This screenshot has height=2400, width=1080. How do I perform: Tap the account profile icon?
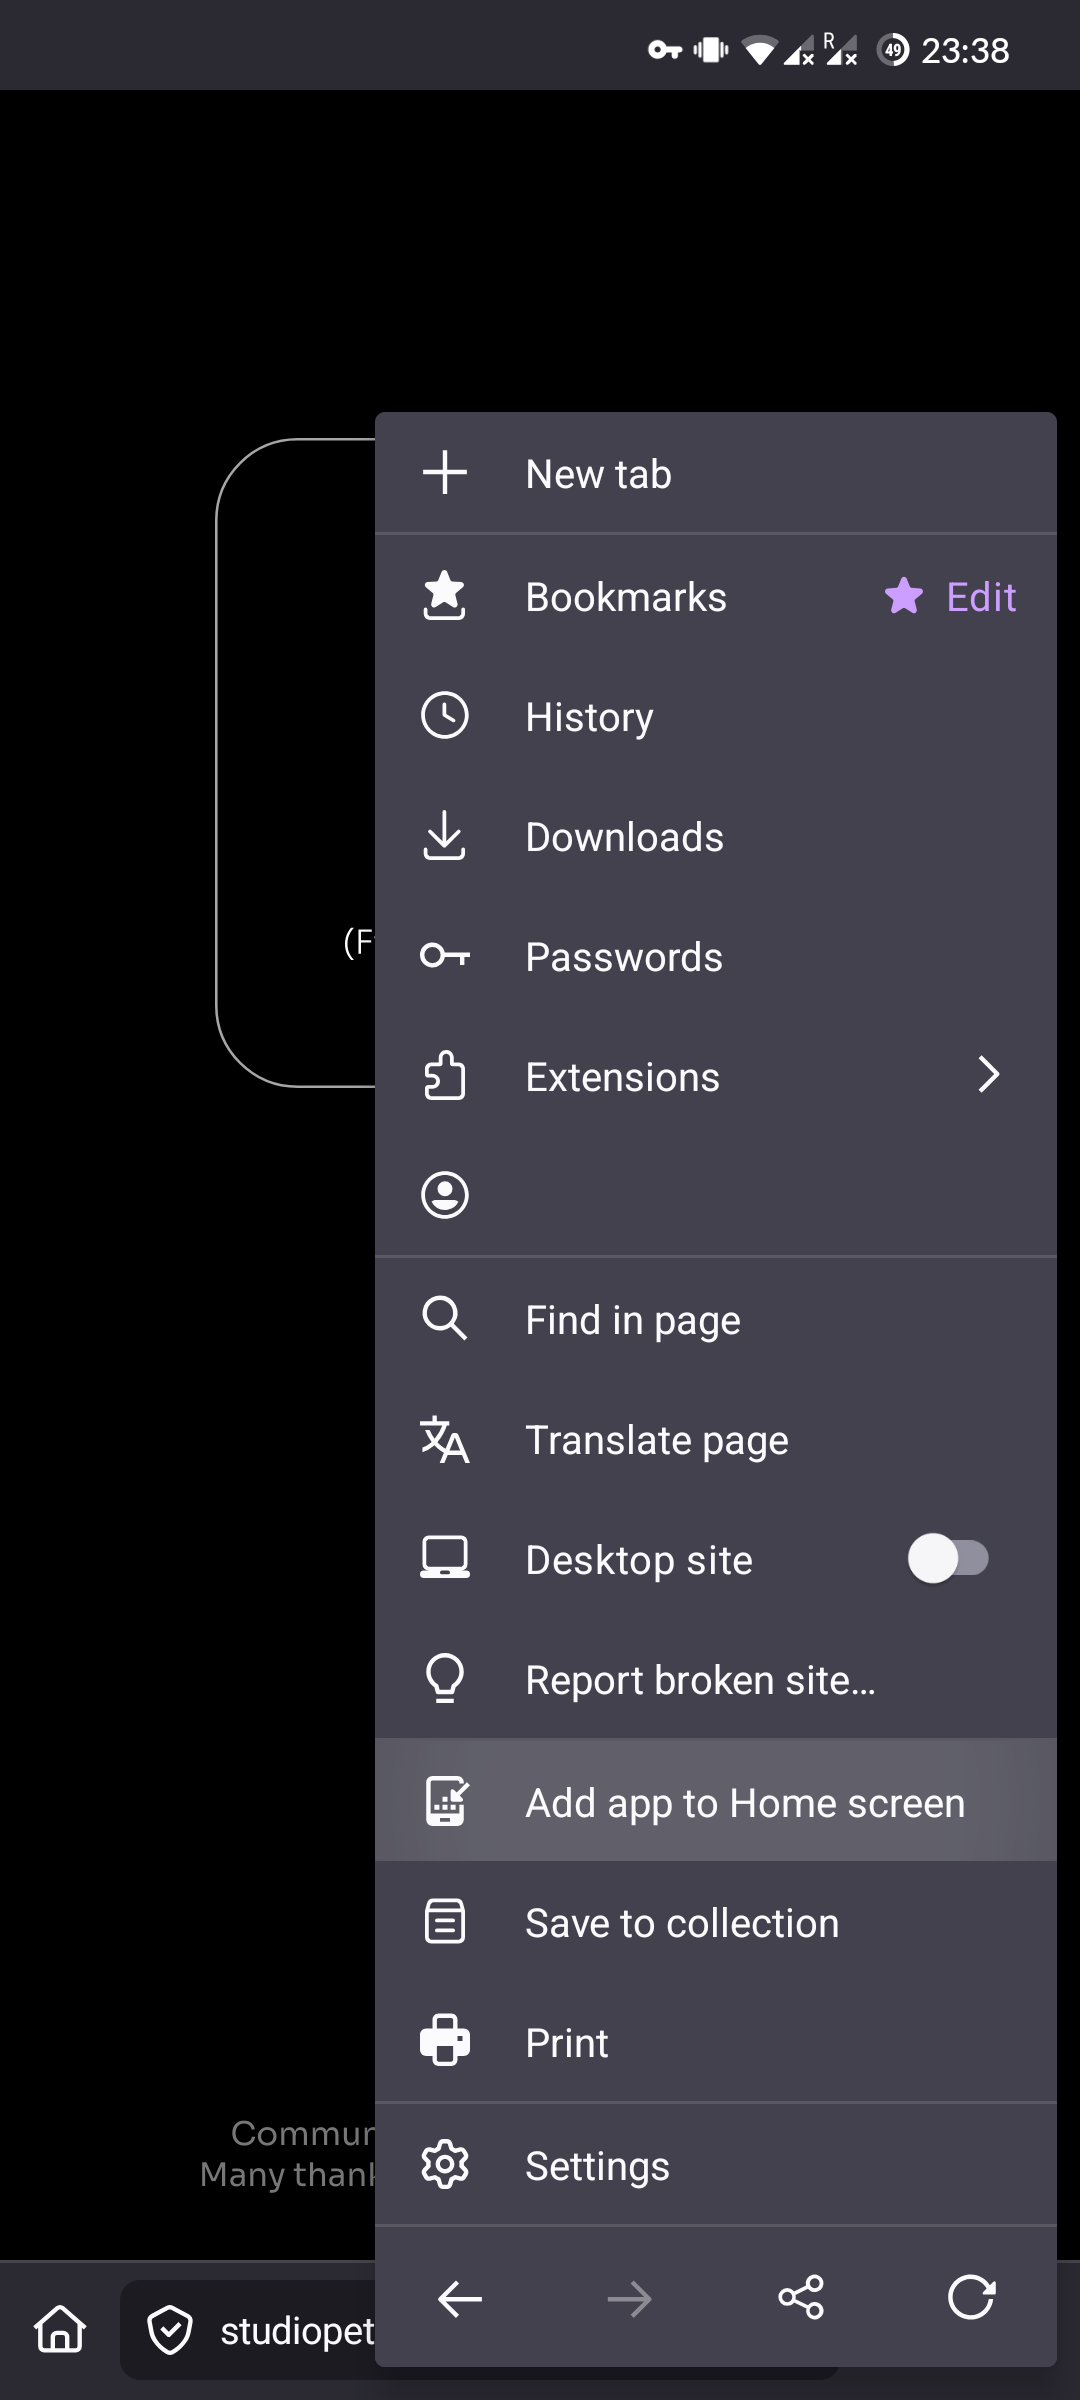[x=445, y=1195]
